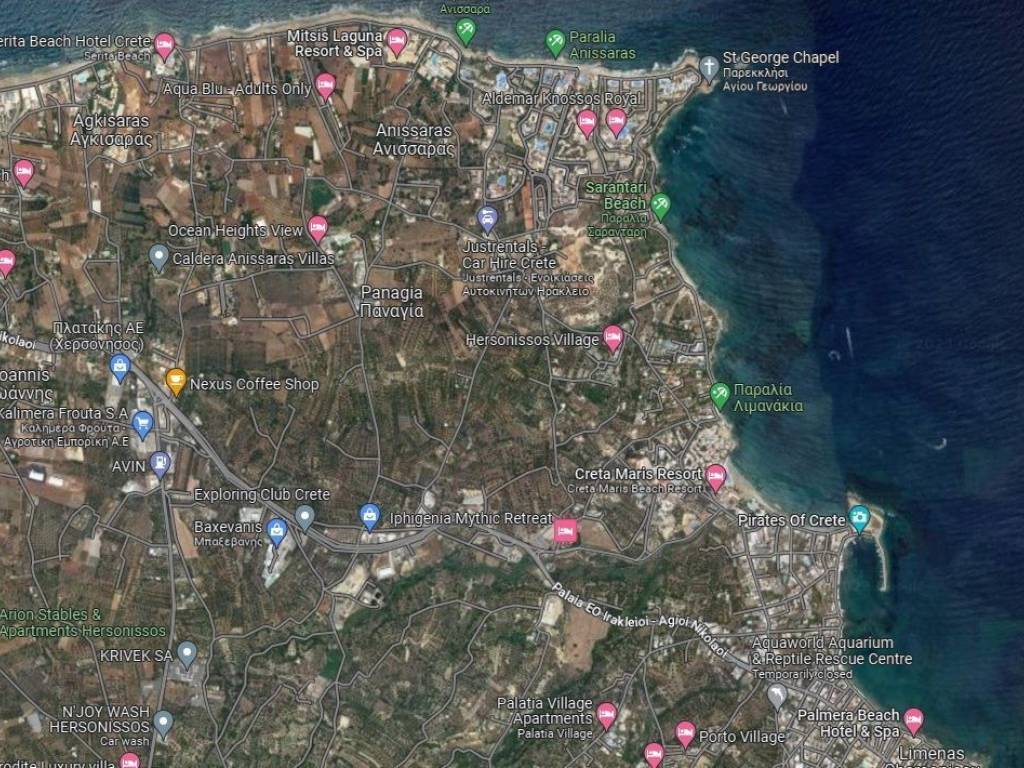The height and width of the screenshot is (768, 1024).
Task: Click the Hersonissos Village hotel marker
Action: pyautogui.click(x=613, y=338)
